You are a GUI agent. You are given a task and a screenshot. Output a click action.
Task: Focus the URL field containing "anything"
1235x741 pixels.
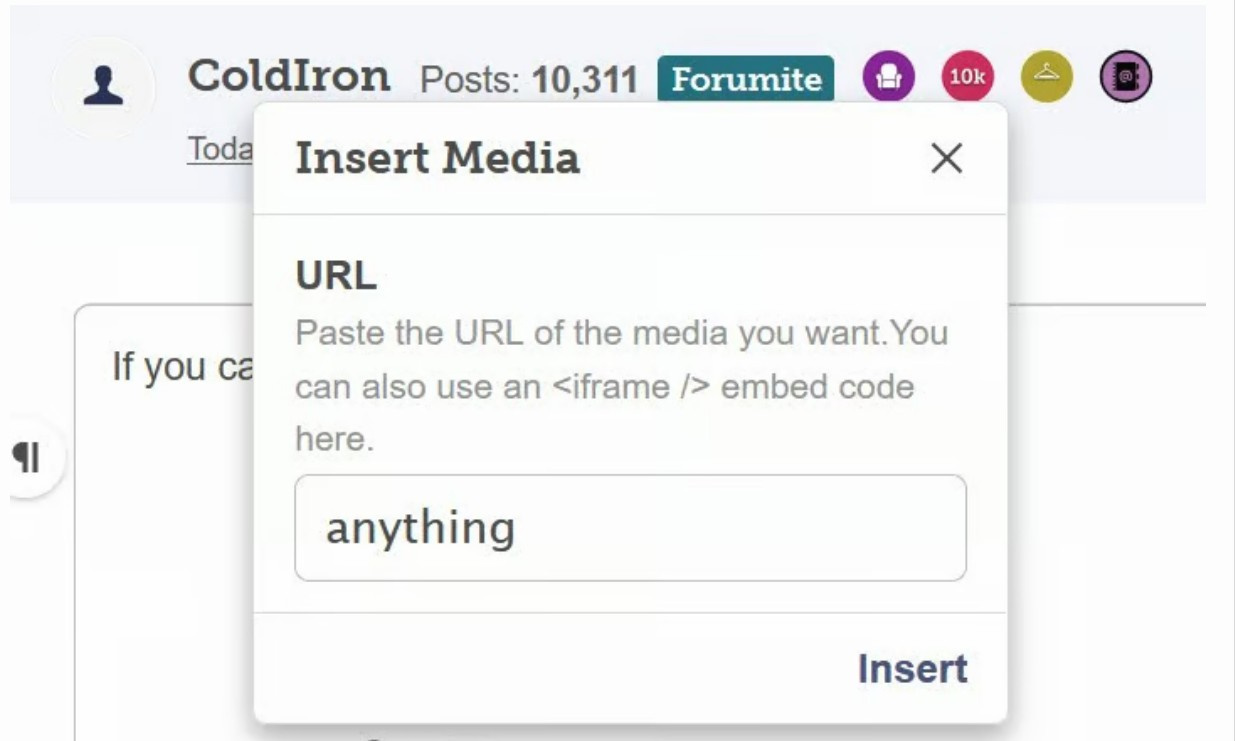coord(630,528)
